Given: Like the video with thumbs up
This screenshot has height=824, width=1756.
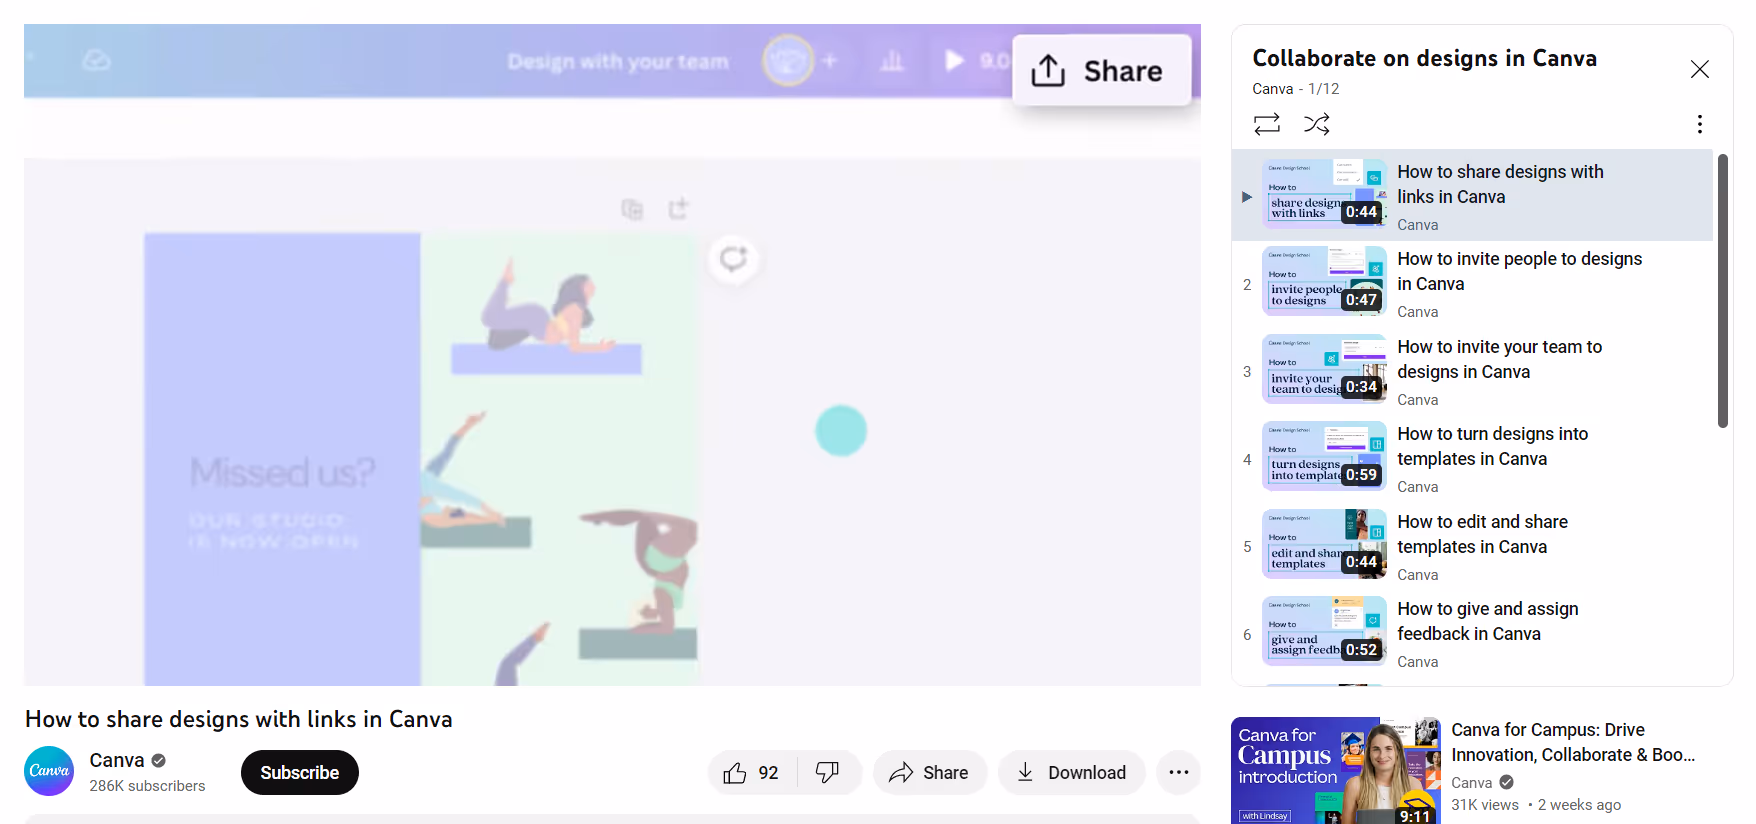Looking at the screenshot, I should (x=752, y=773).
